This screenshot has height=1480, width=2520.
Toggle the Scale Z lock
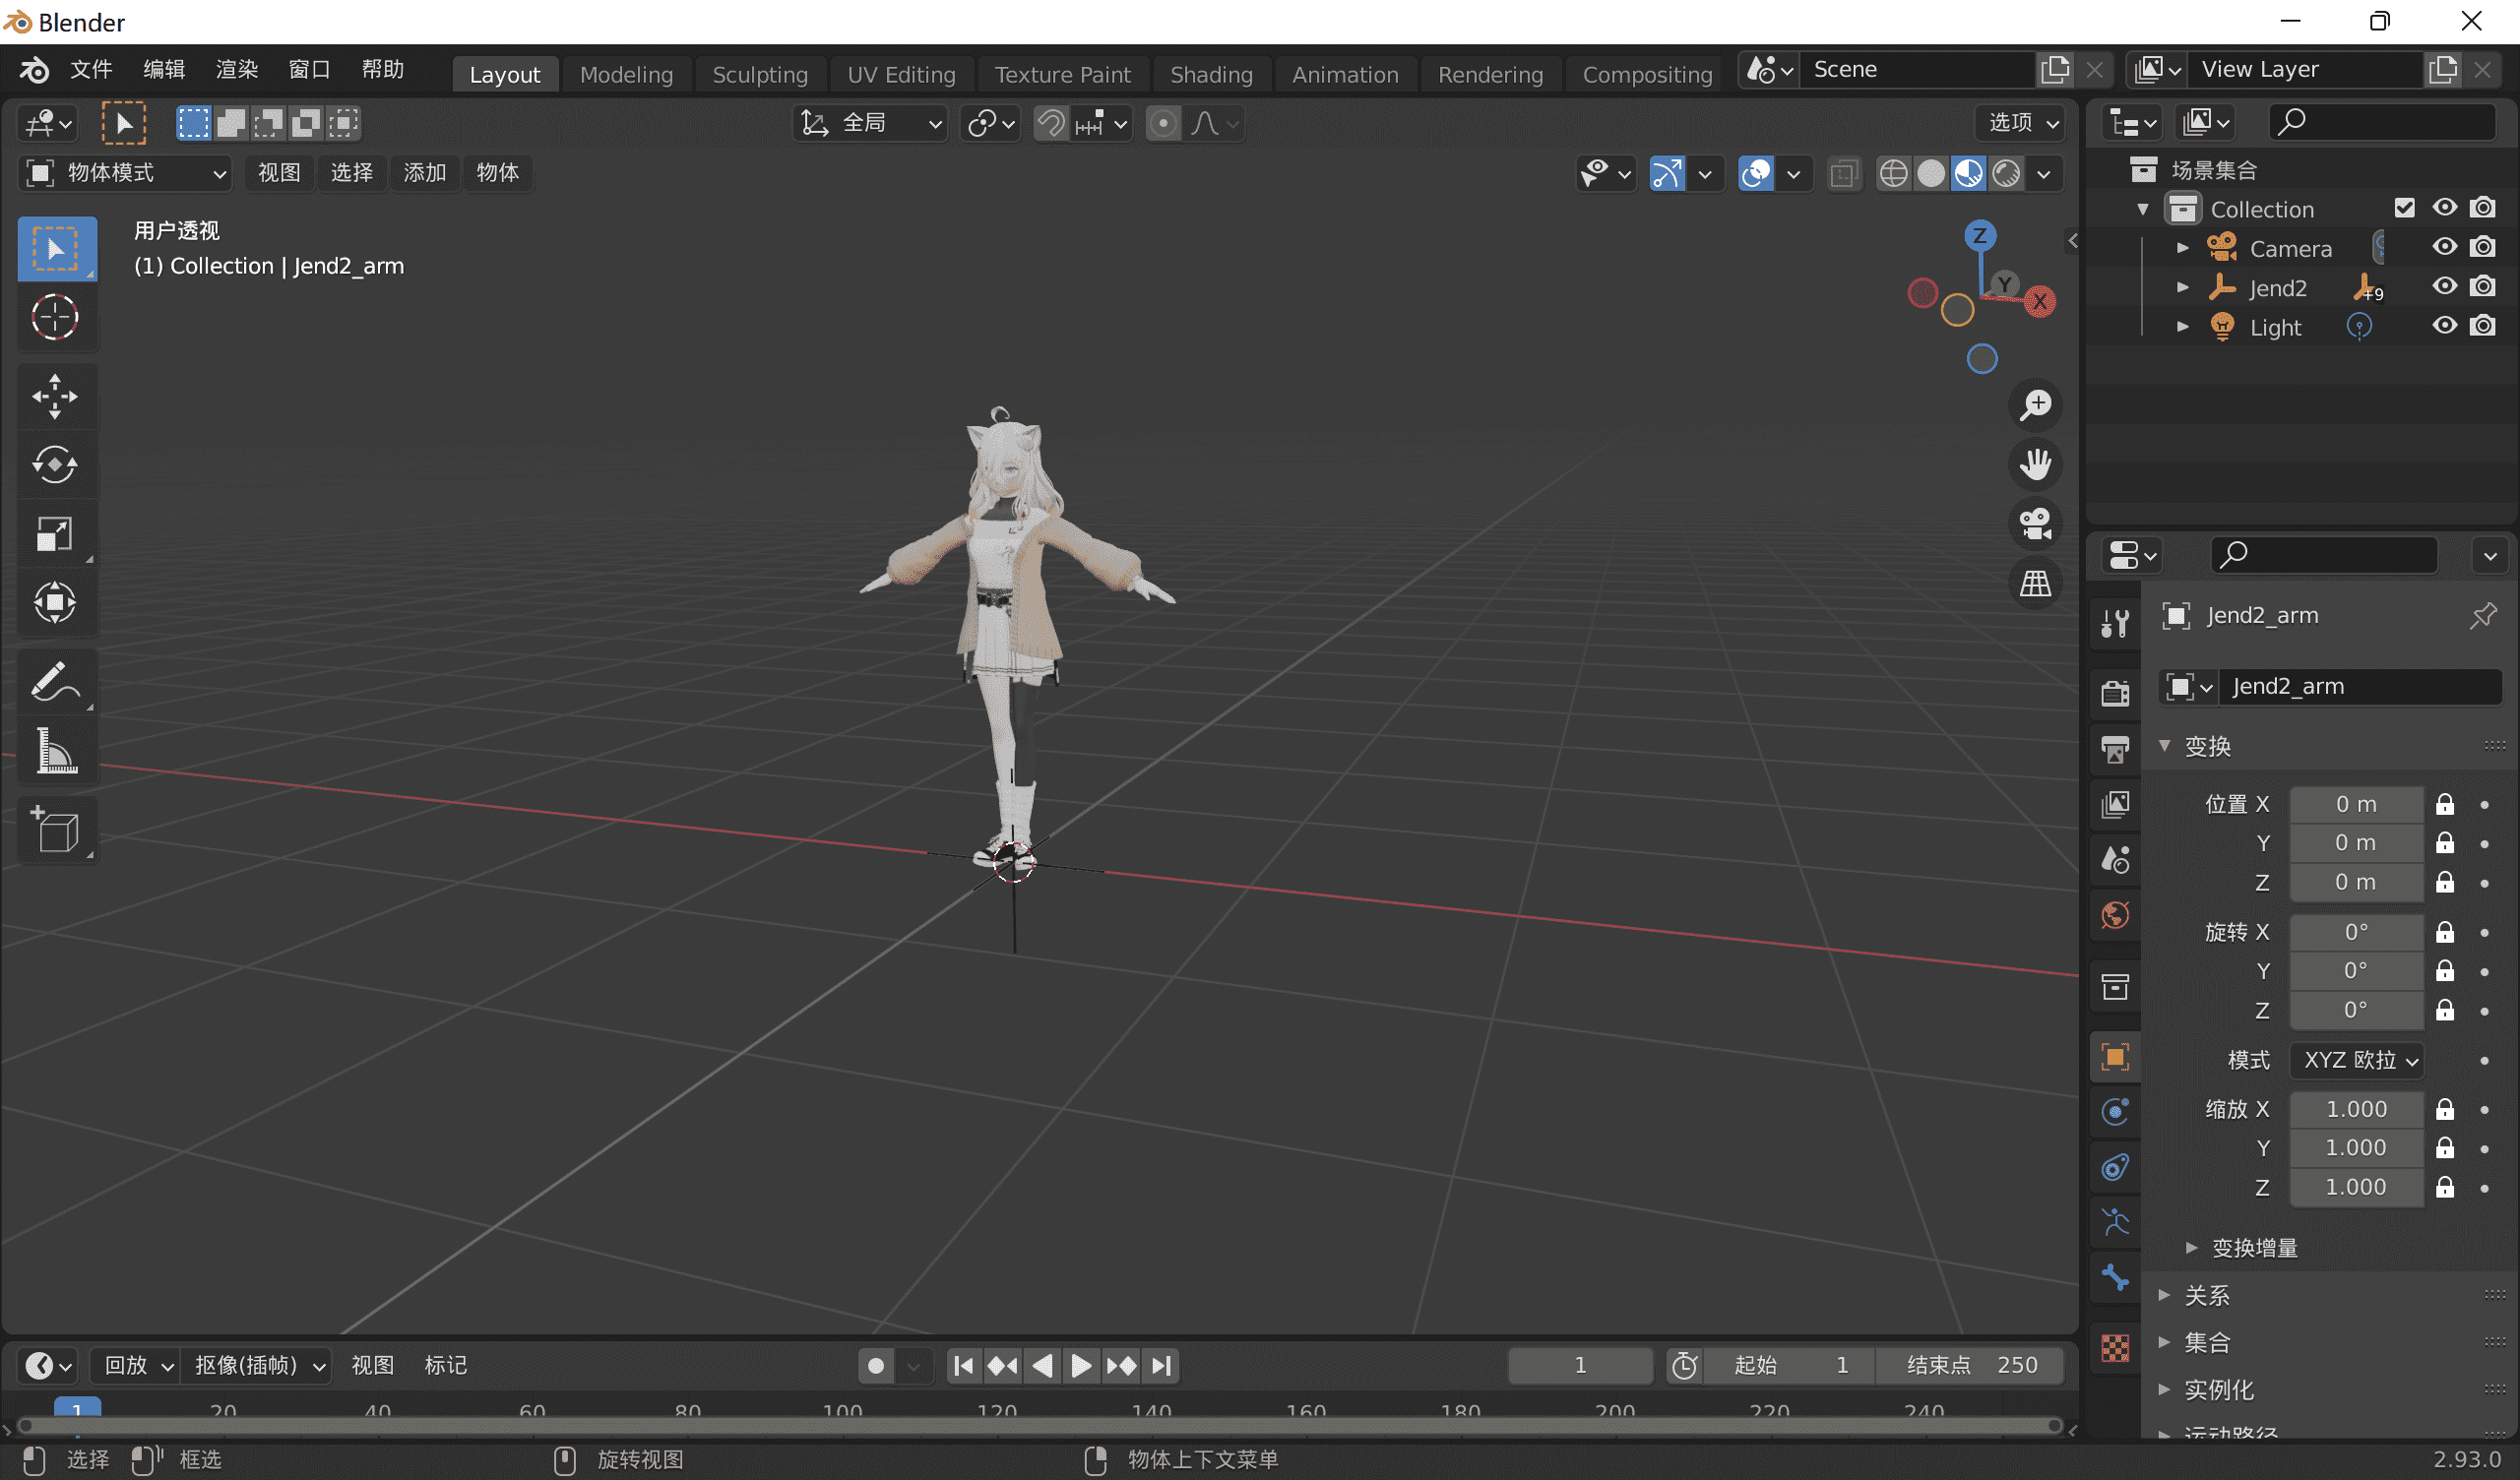pos(2445,1187)
